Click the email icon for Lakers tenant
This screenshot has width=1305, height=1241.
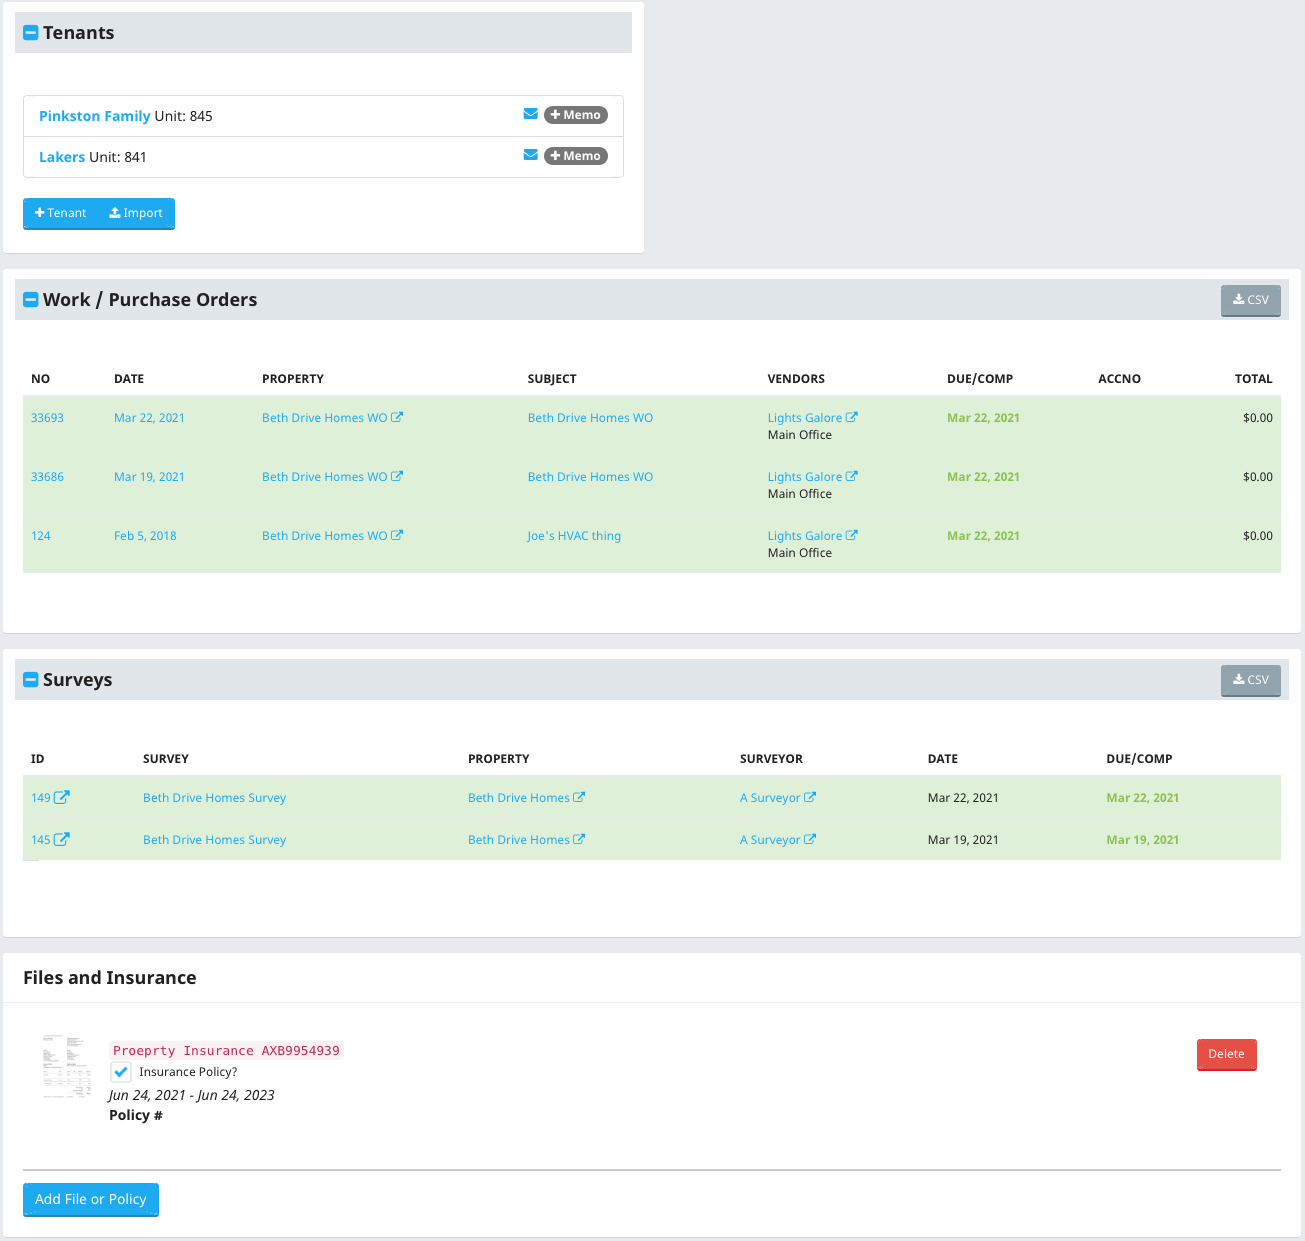[531, 155]
